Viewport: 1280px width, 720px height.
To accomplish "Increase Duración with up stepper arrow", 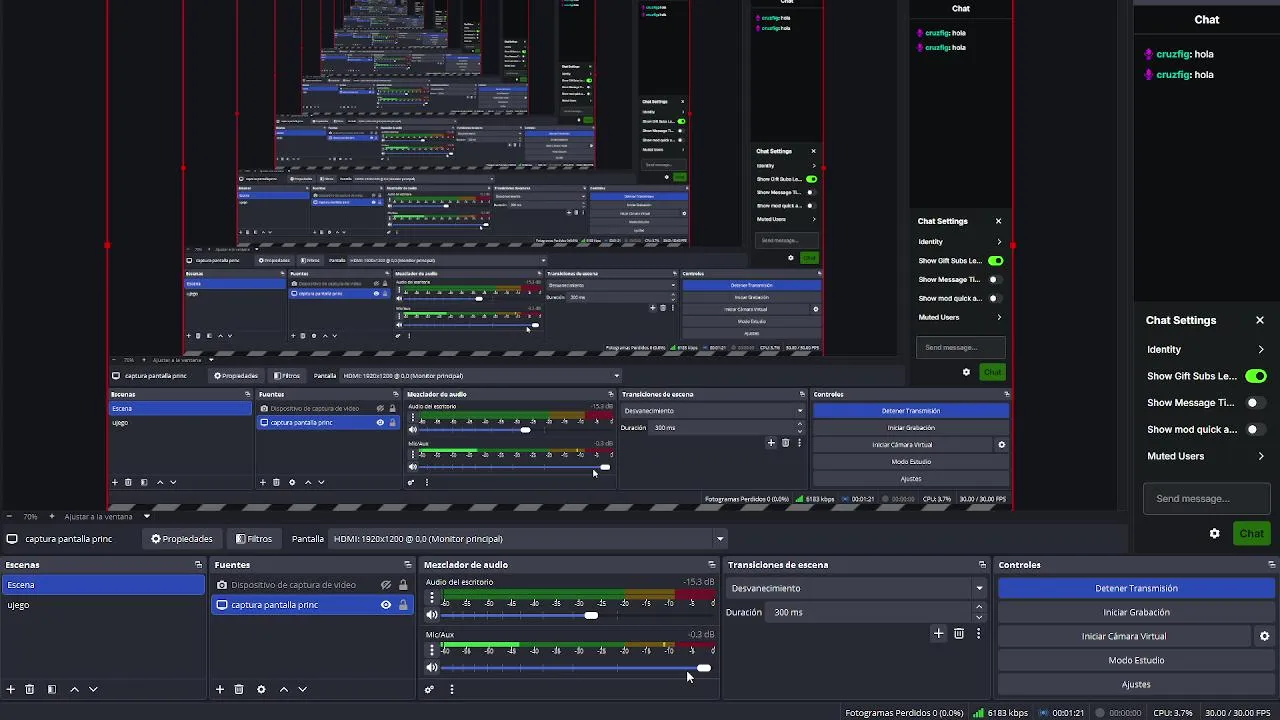I will pyautogui.click(x=979, y=607).
